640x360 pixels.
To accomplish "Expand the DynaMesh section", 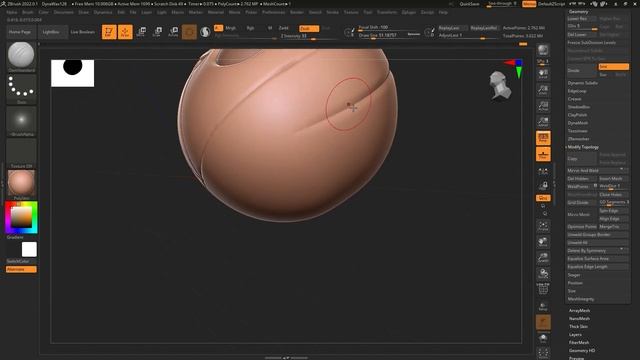I will pyautogui.click(x=578, y=123).
